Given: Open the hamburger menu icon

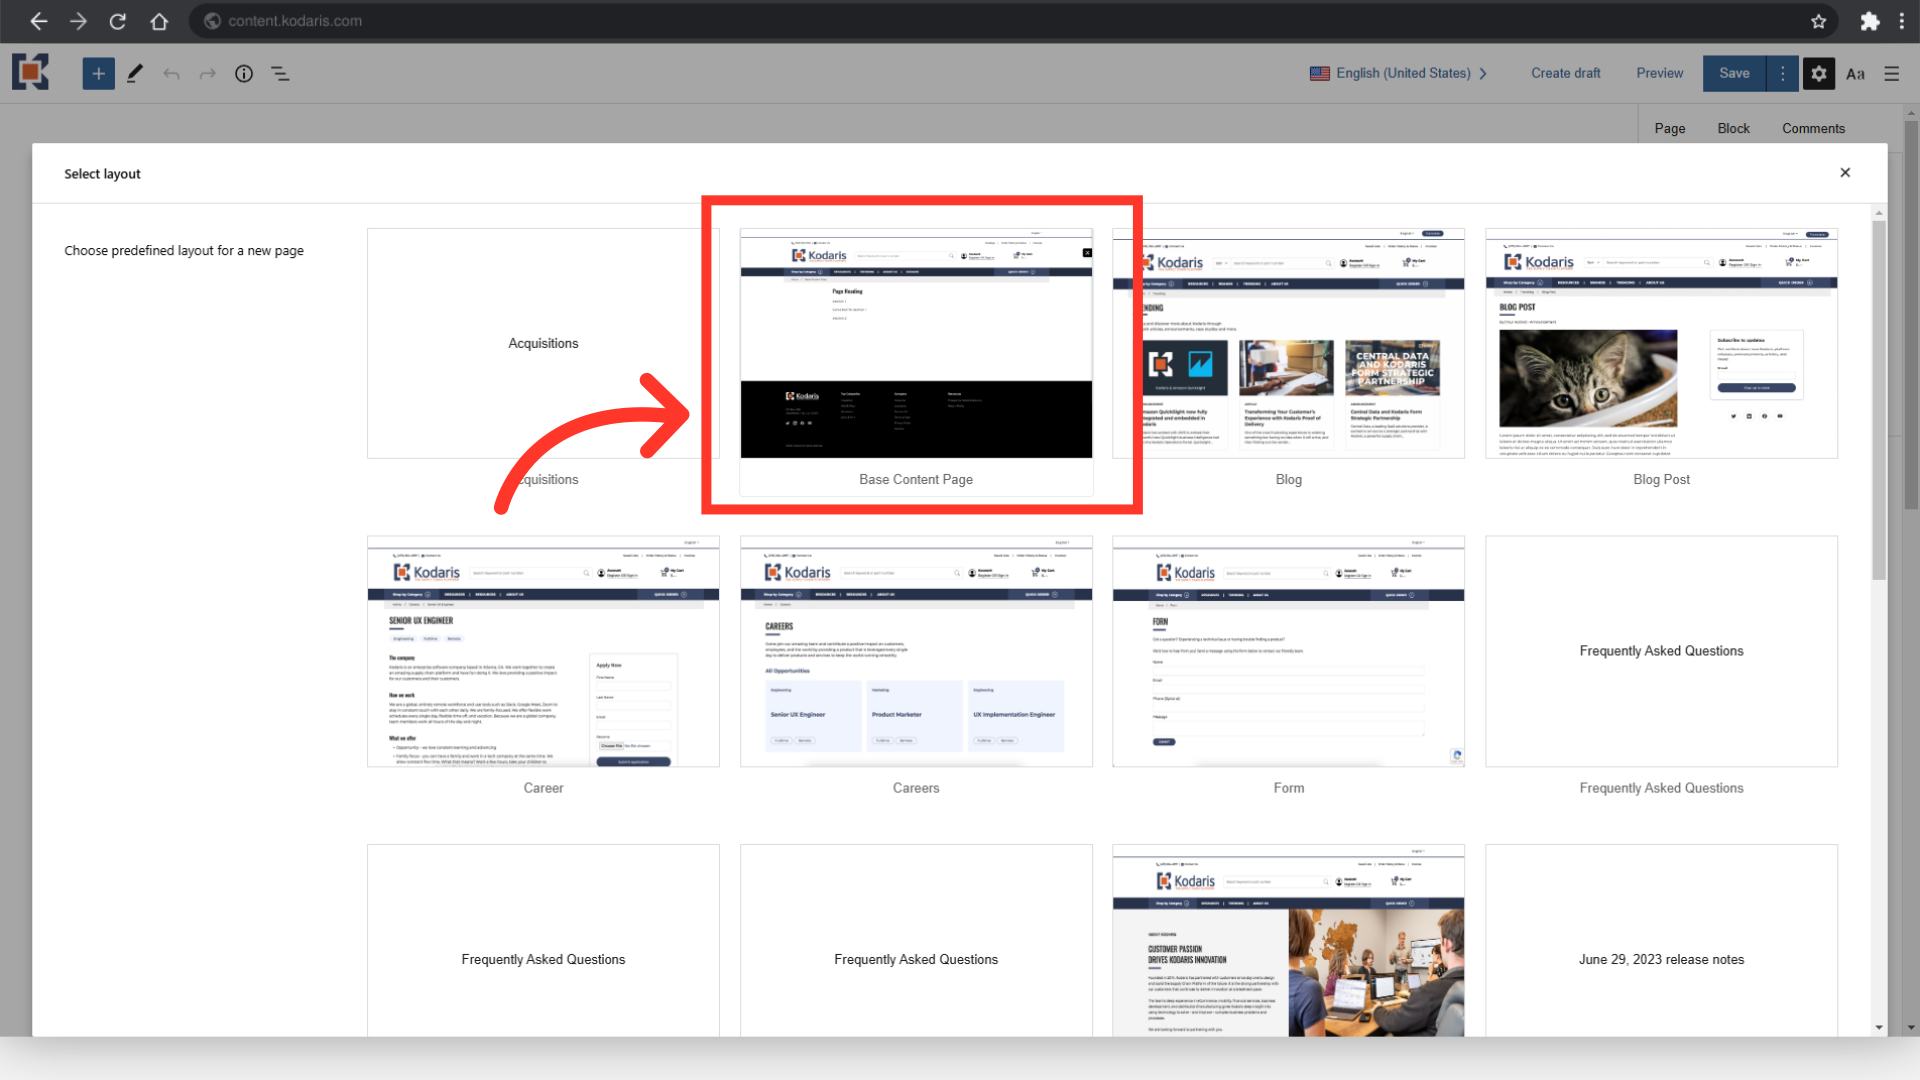Looking at the screenshot, I should (x=1891, y=74).
